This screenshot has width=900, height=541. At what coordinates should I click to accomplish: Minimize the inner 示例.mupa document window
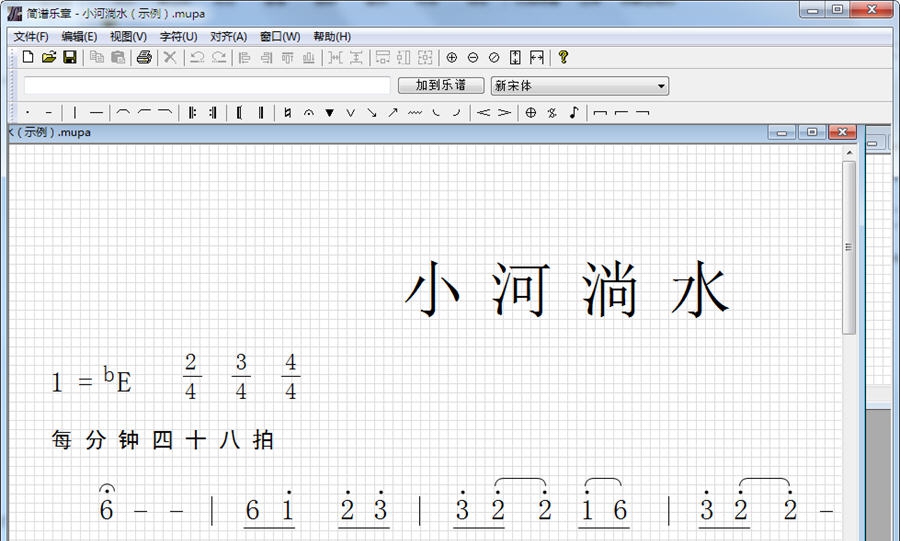781,133
